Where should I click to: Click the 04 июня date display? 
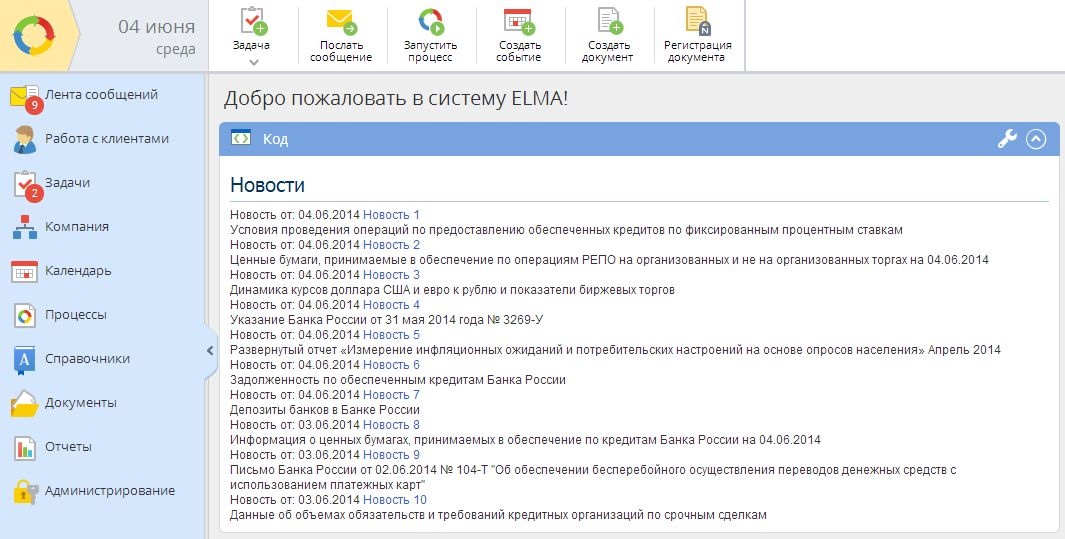(x=156, y=26)
